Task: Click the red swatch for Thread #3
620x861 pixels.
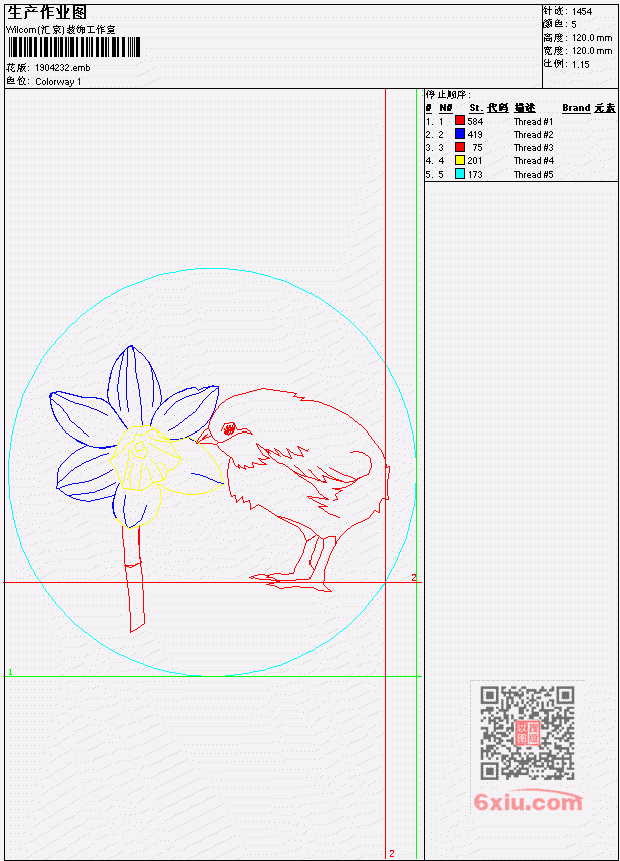Action: click(x=460, y=147)
